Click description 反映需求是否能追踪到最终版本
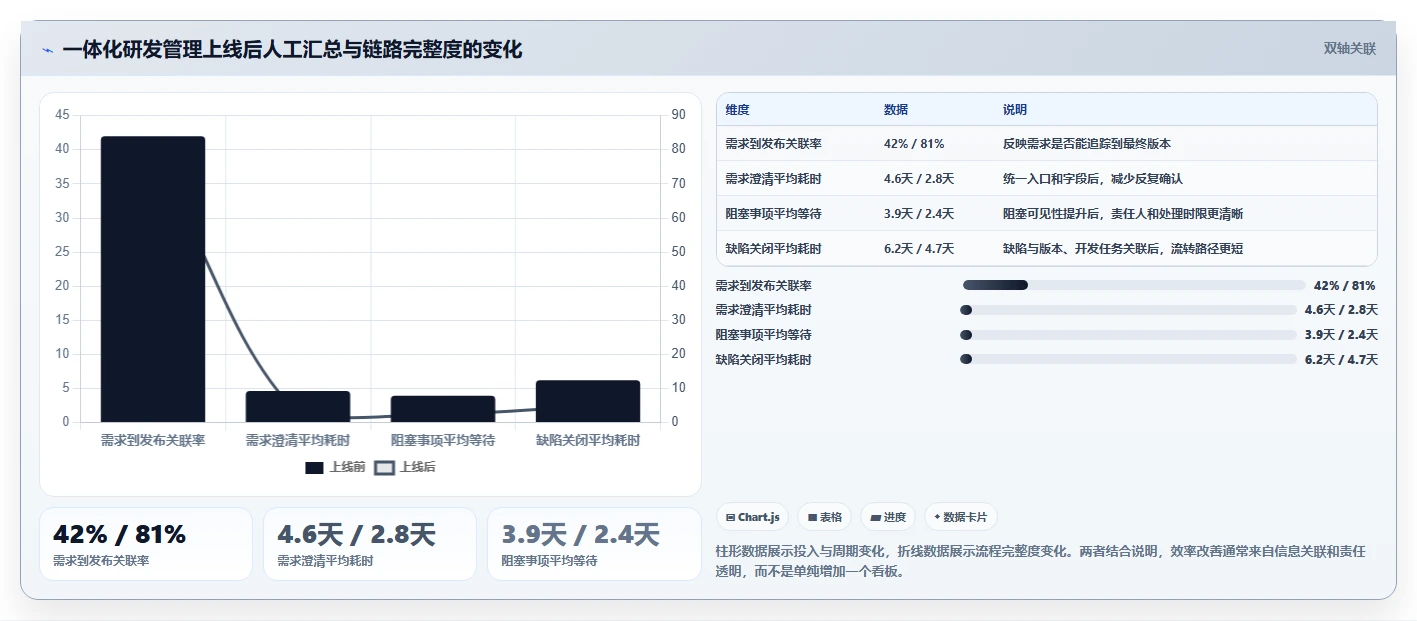Image resolution: width=1417 pixels, height=621 pixels. point(1087,144)
